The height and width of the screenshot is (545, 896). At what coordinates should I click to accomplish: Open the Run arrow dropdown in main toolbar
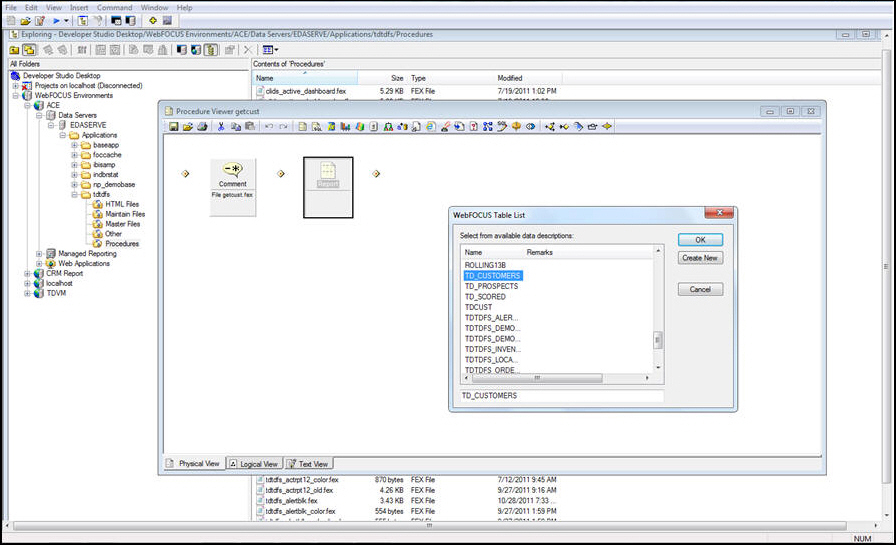[66, 21]
